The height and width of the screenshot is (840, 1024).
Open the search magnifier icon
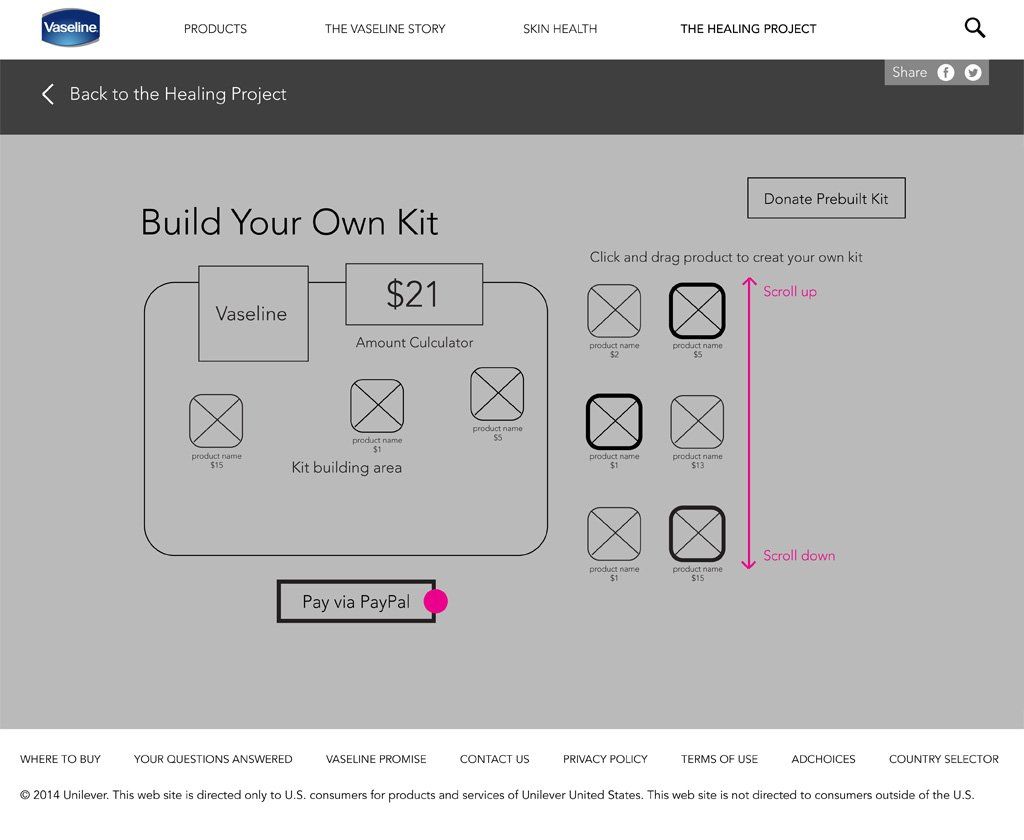point(974,27)
